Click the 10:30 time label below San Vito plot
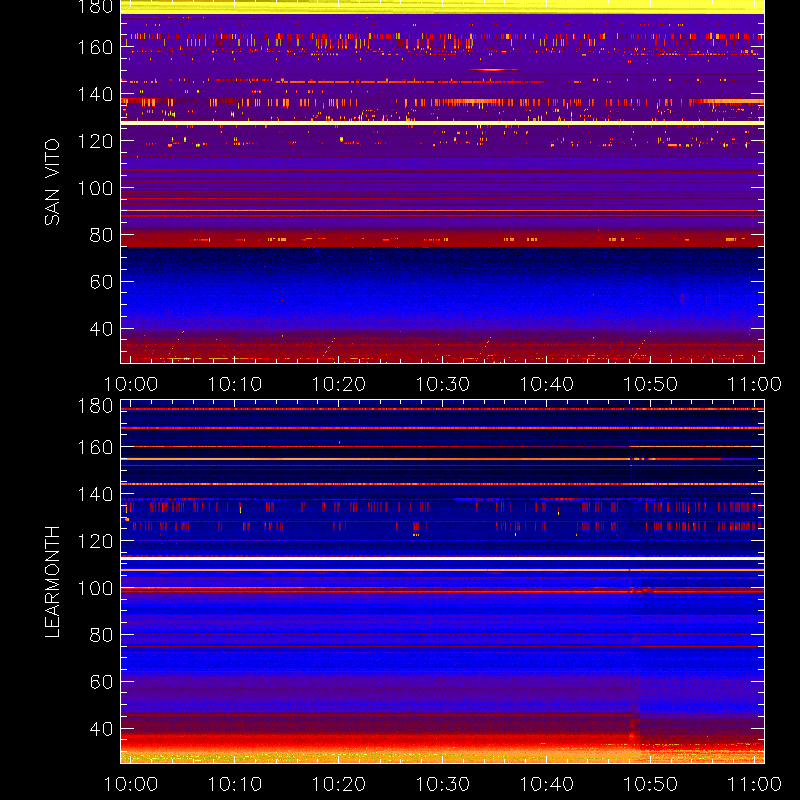The image size is (800, 800). 443,384
